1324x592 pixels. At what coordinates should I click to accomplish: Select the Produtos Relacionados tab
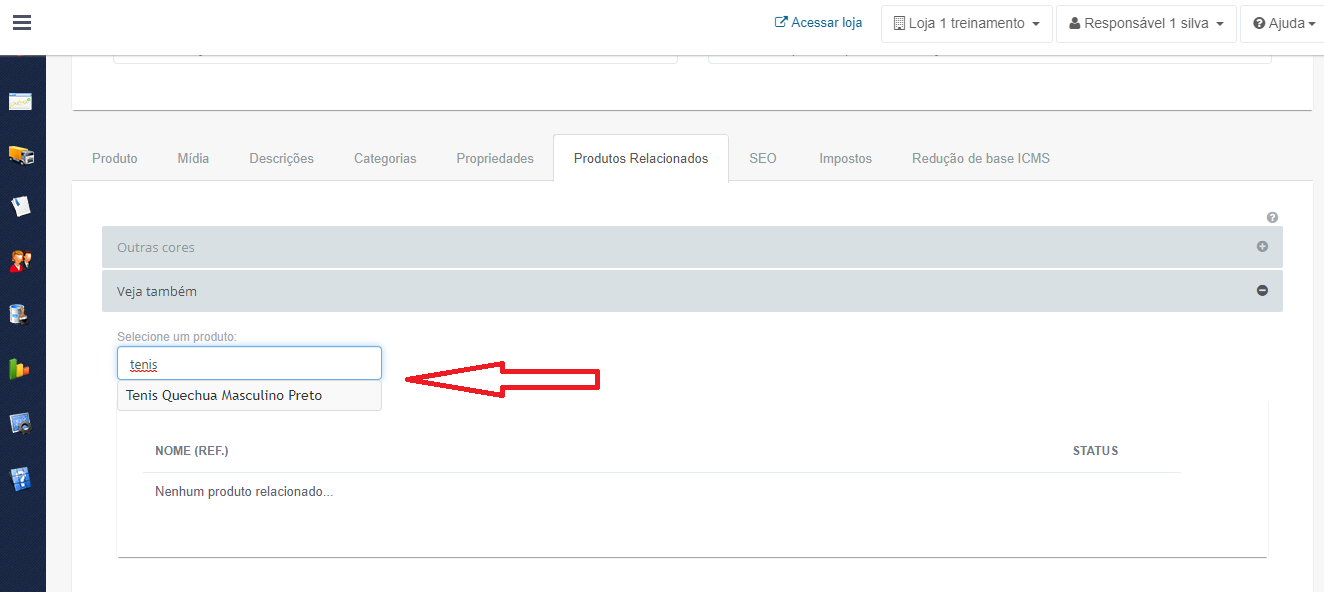pyautogui.click(x=641, y=158)
